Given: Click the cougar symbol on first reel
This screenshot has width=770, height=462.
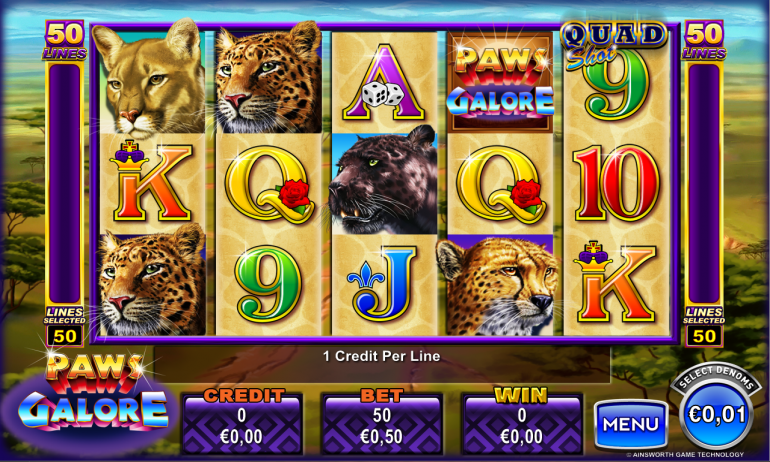Looking at the screenshot, I should coord(150,80).
